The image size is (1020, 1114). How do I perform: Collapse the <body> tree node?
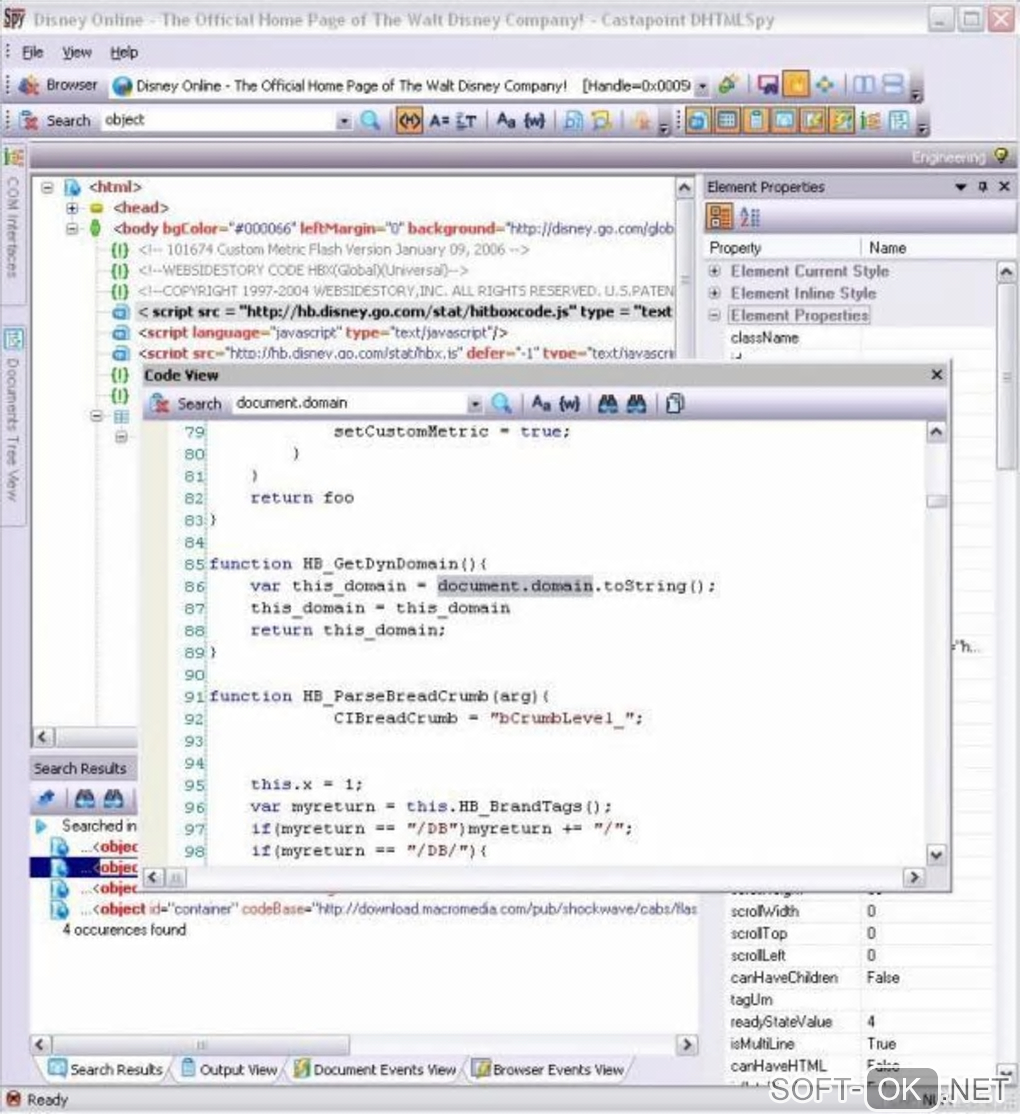[72, 229]
